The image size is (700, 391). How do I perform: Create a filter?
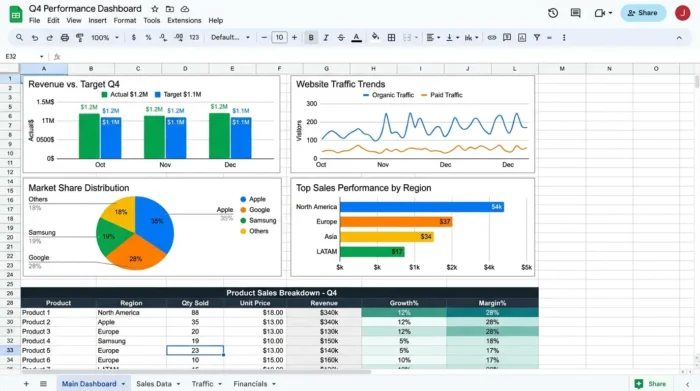click(537, 37)
